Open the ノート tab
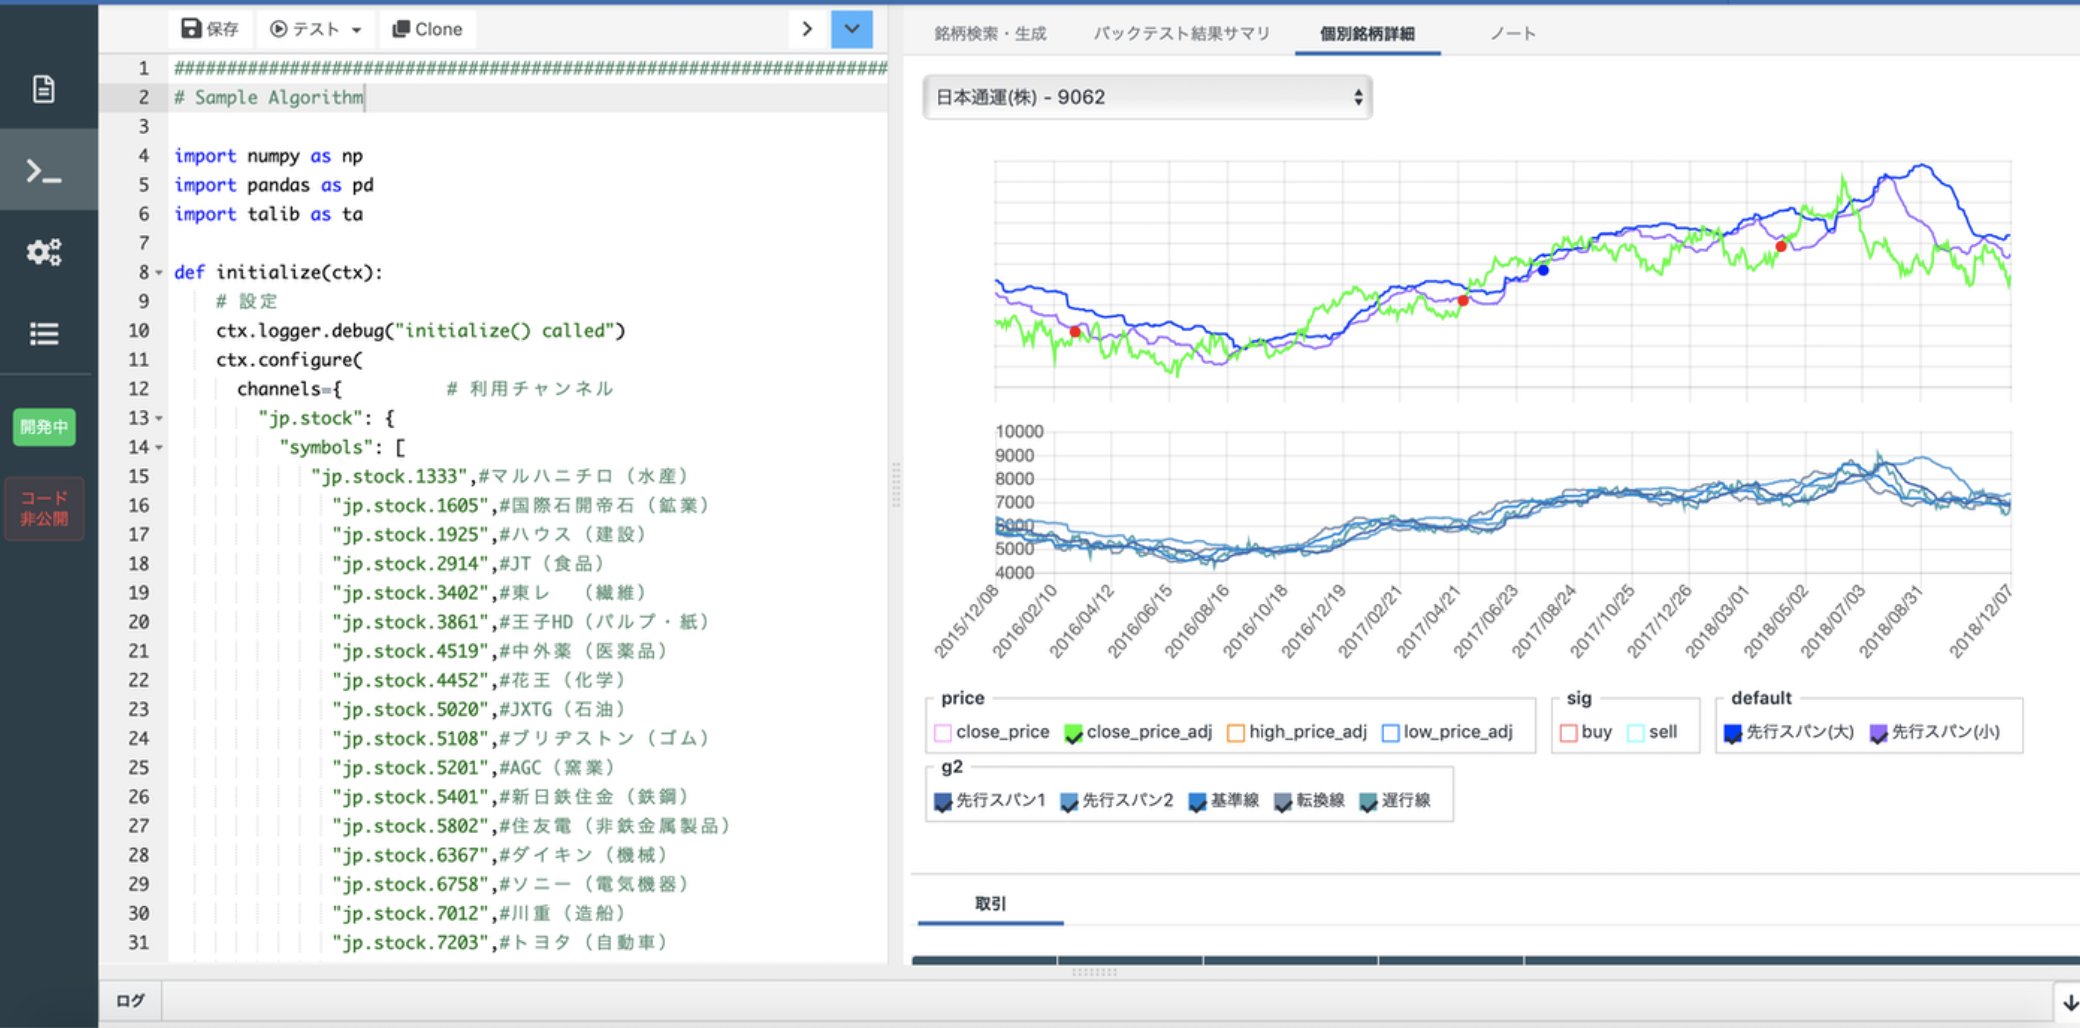Viewport: 2080px width, 1028px height. coord(1512,32)
